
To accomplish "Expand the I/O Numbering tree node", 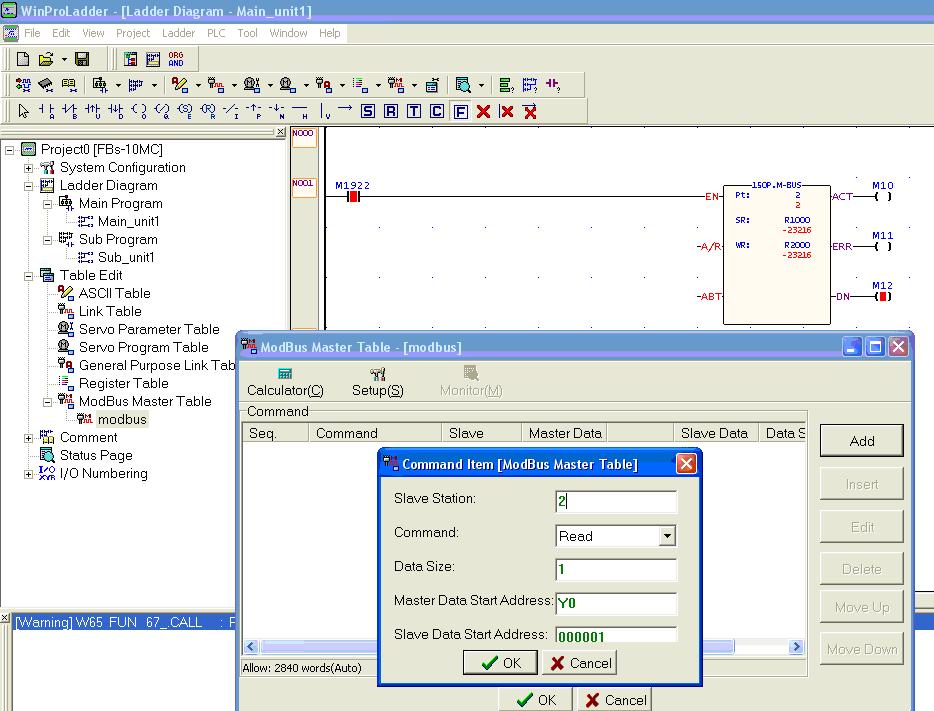I will click(x=28, y=474).
